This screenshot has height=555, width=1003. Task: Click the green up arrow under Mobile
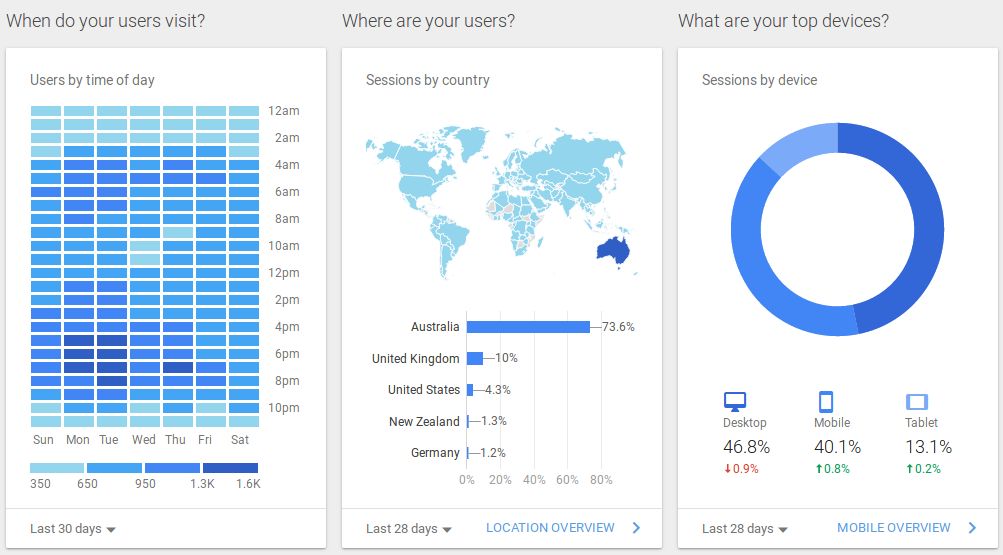click(818, 469)
